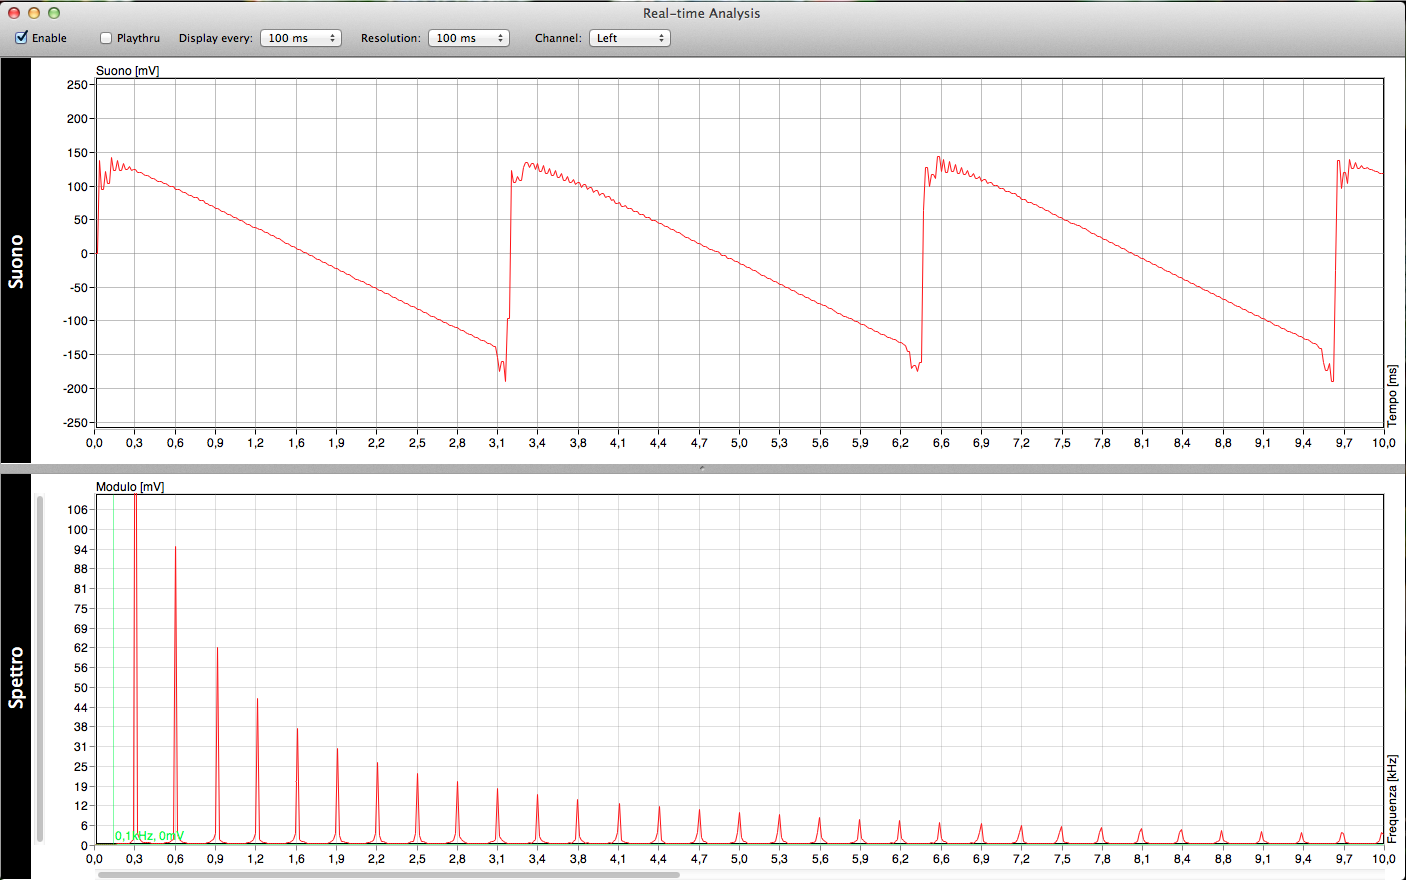
Task: Expand the Channel dropdown showing Left
Action: pyautogui.click(x=629, y=38)
